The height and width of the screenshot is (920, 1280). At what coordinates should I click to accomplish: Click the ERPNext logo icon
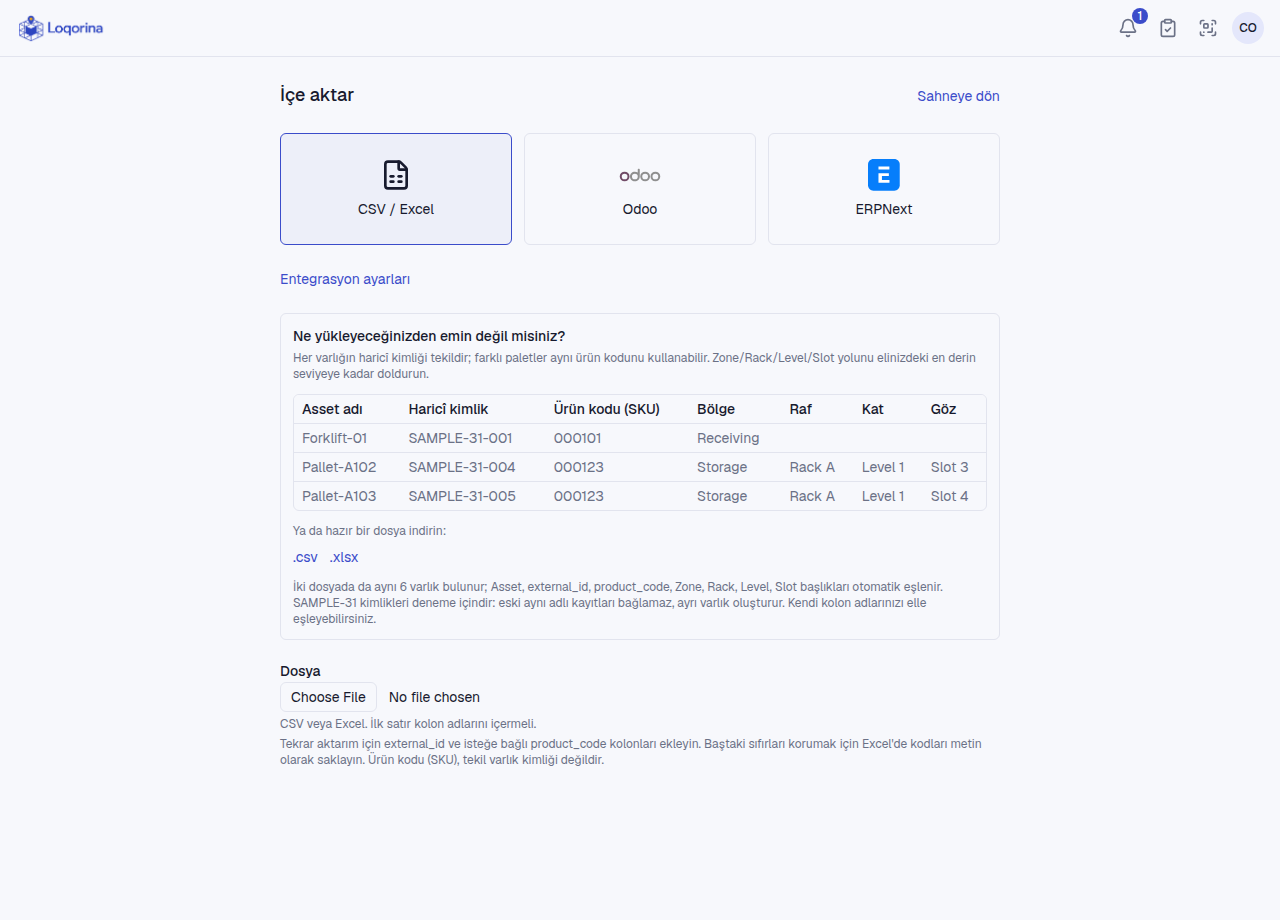(884, 175)
